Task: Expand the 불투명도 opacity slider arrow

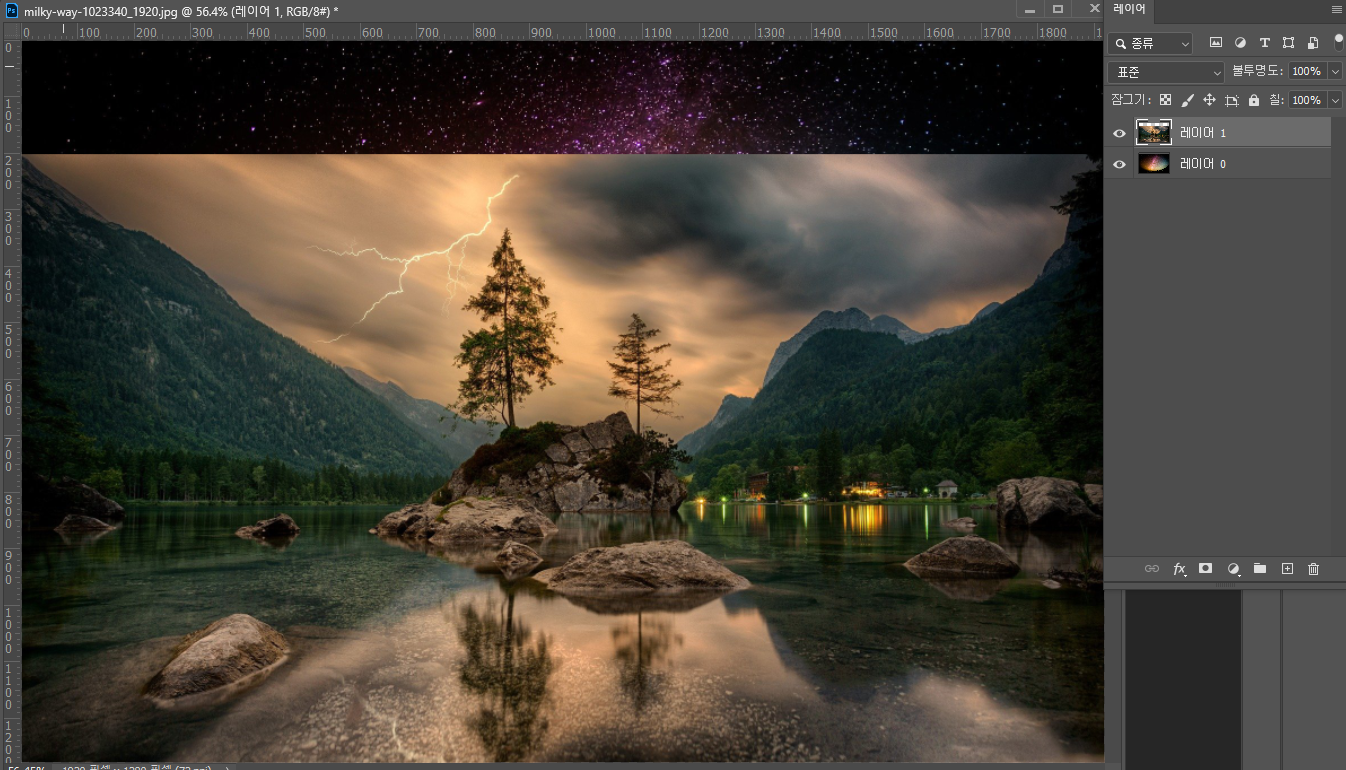Action: 1335,72
